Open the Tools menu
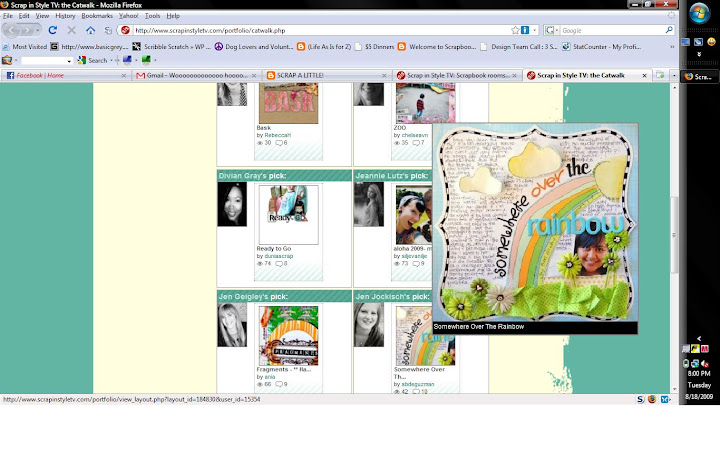This screenshot has height=449, width=720. (x=152, y=16)
